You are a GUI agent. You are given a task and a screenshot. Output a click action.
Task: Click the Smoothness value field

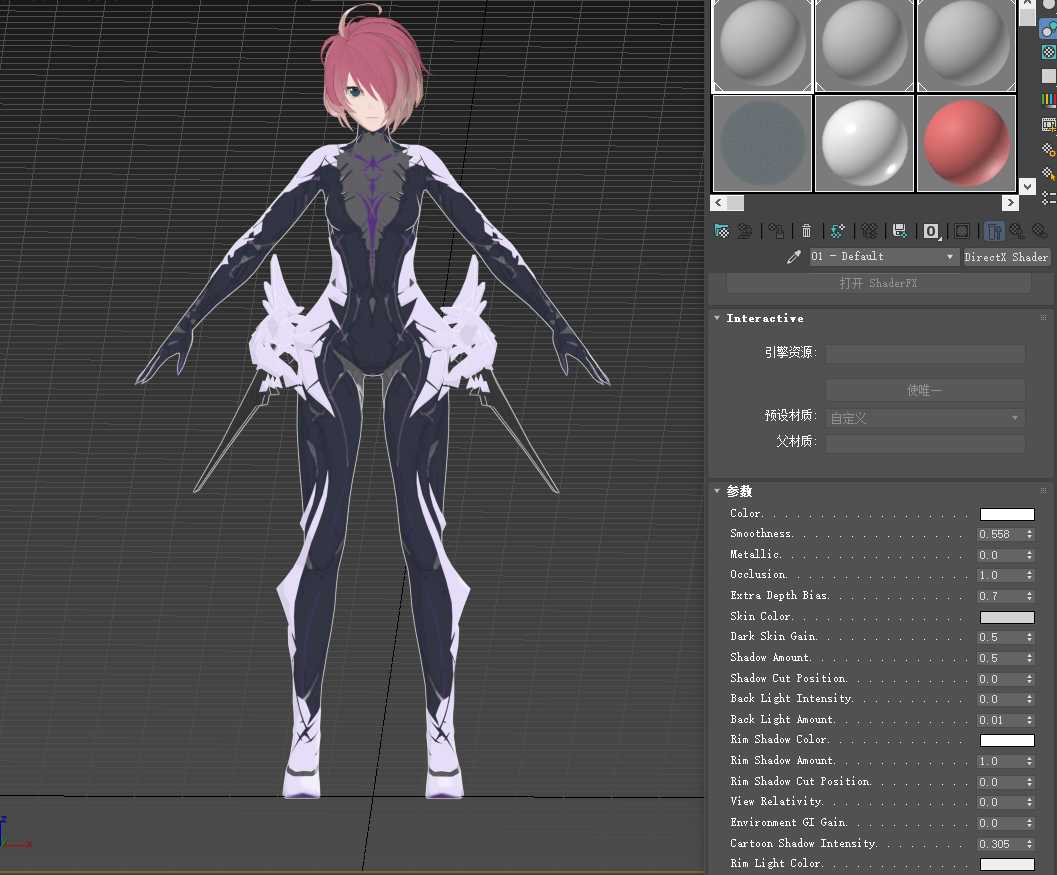(999, 534)
